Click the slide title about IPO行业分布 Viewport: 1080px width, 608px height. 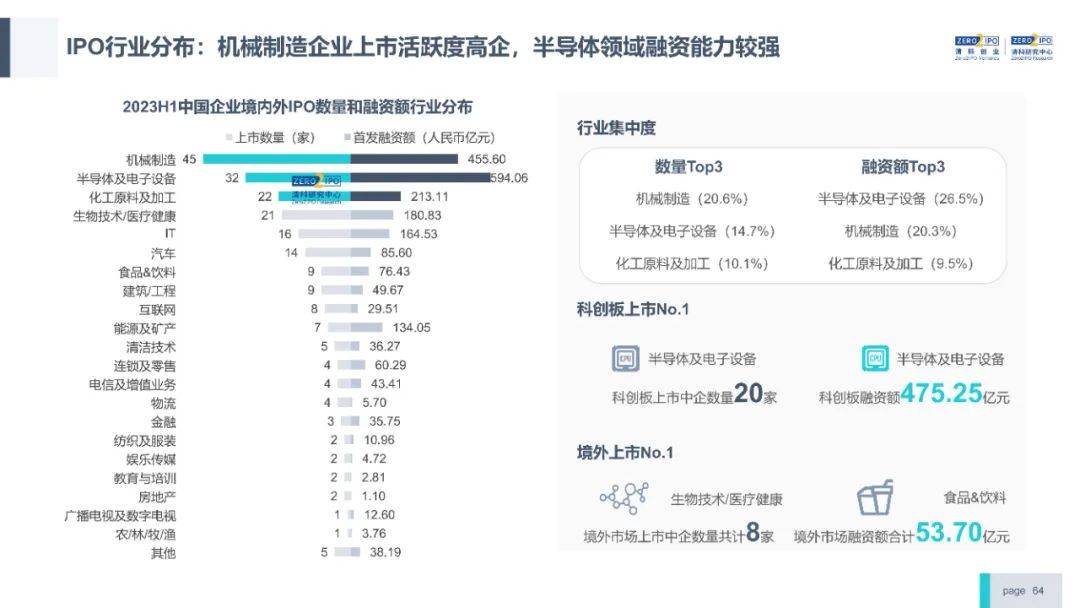423,46
